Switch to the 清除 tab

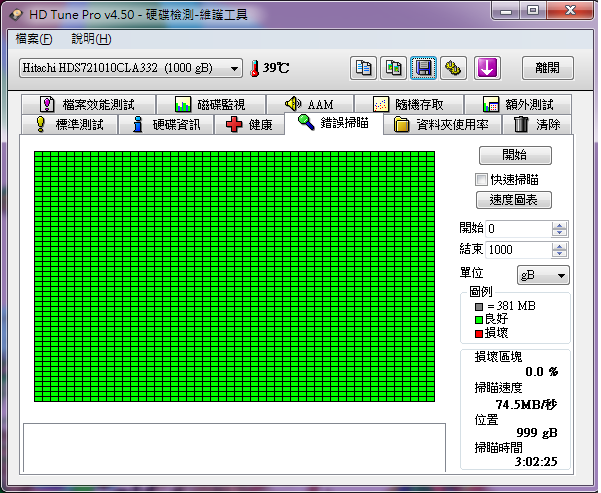pyautogui.click(x=537, y=125)
